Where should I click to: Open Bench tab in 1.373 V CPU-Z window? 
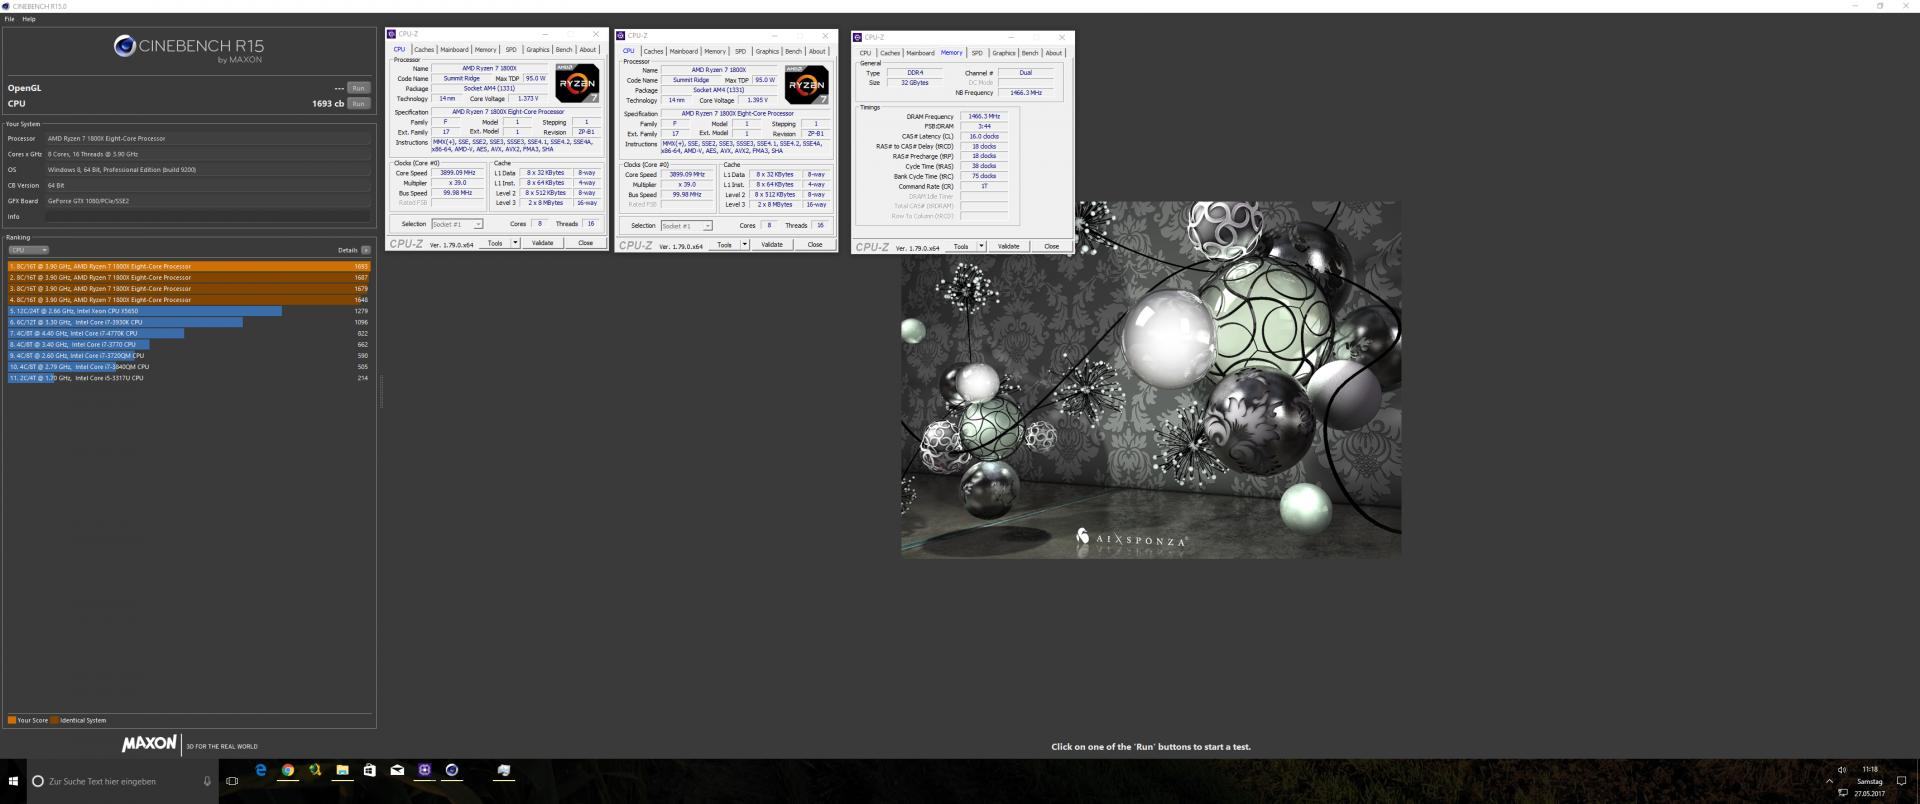click(564, 49)
